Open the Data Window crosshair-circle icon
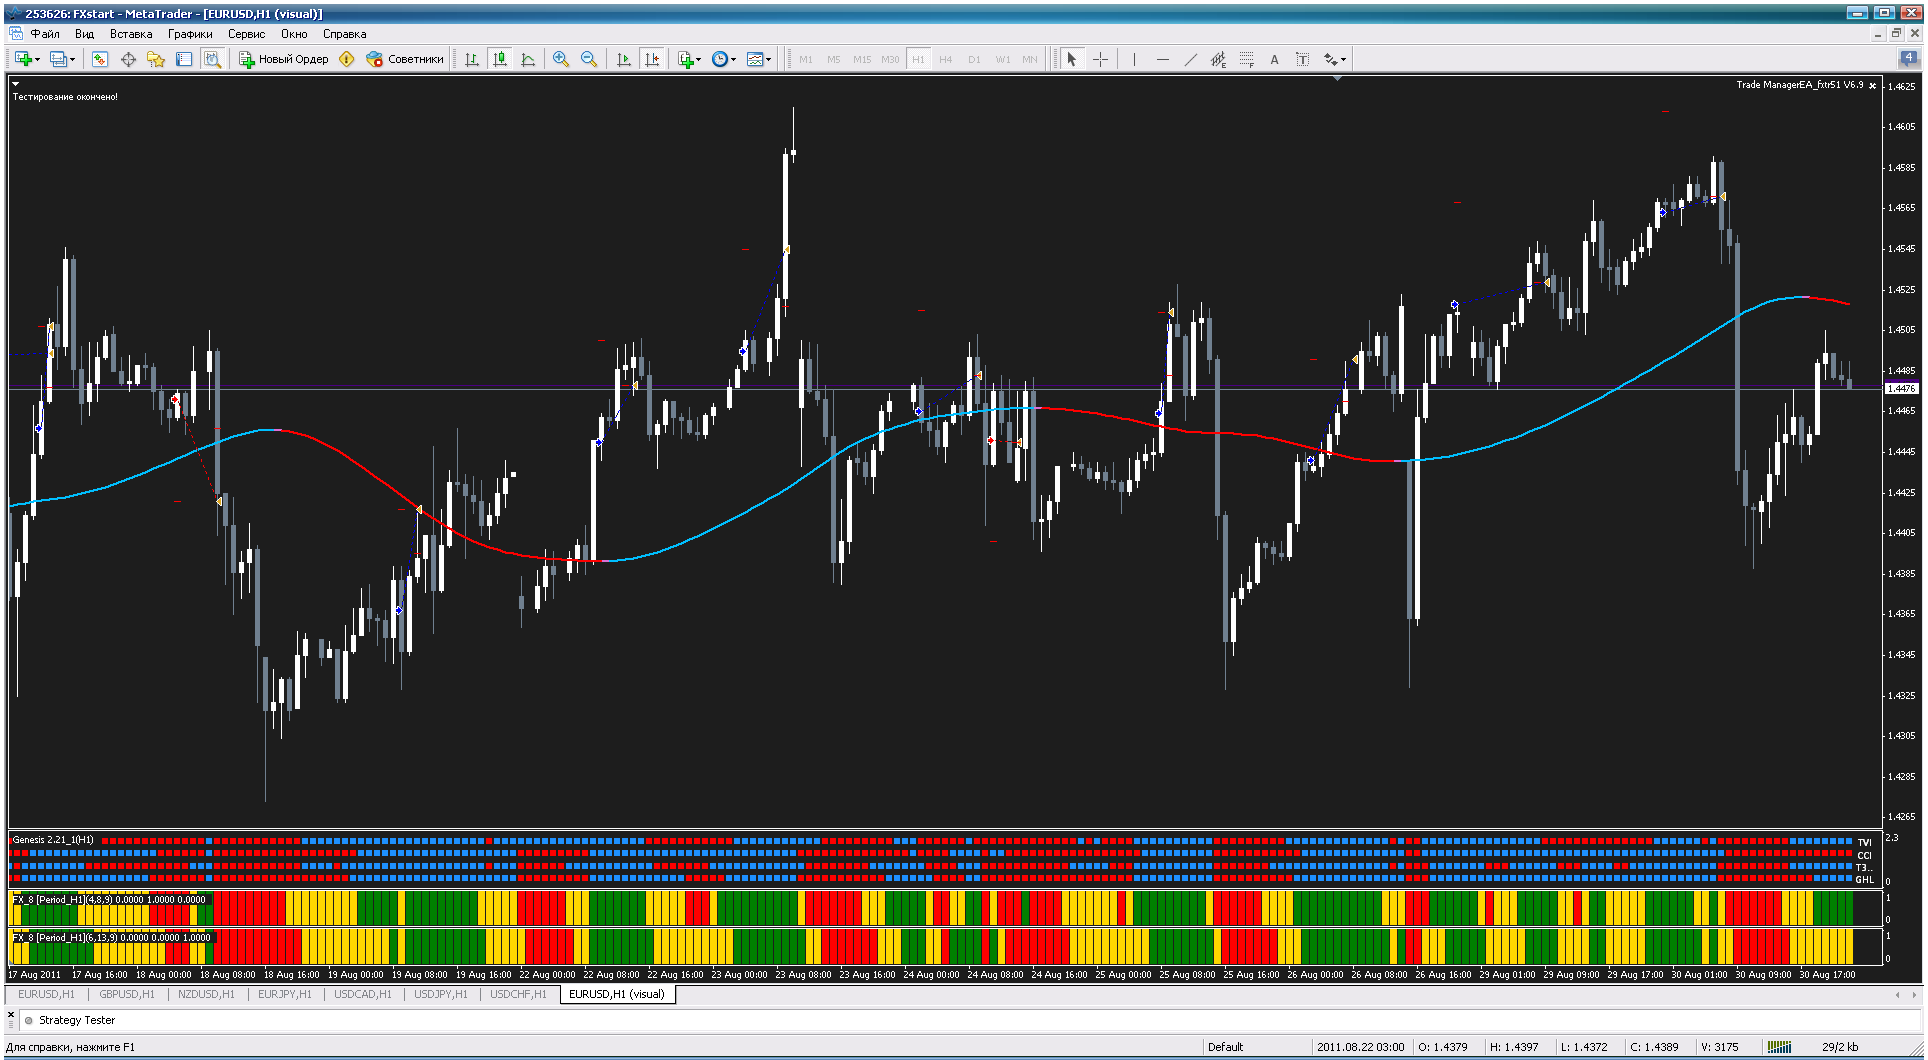The image size is (1928, 1060). pos(128,59)
